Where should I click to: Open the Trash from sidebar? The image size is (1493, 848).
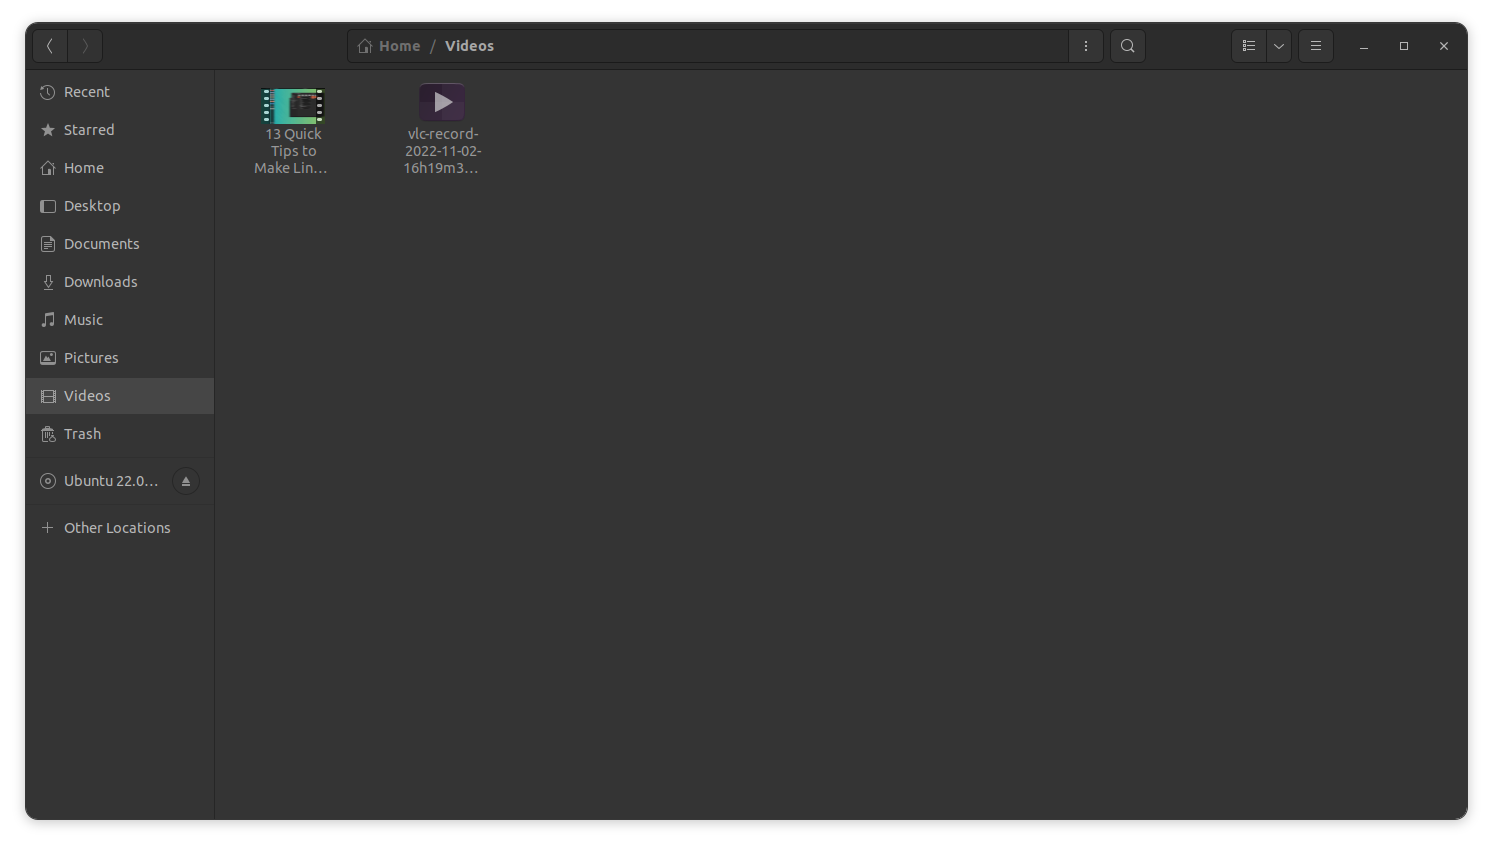pos(82,433)
